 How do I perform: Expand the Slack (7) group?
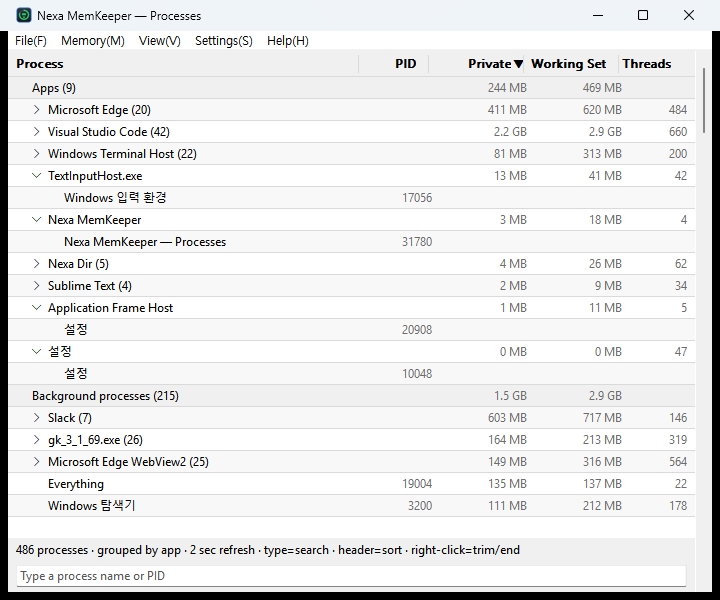[37, 418]
